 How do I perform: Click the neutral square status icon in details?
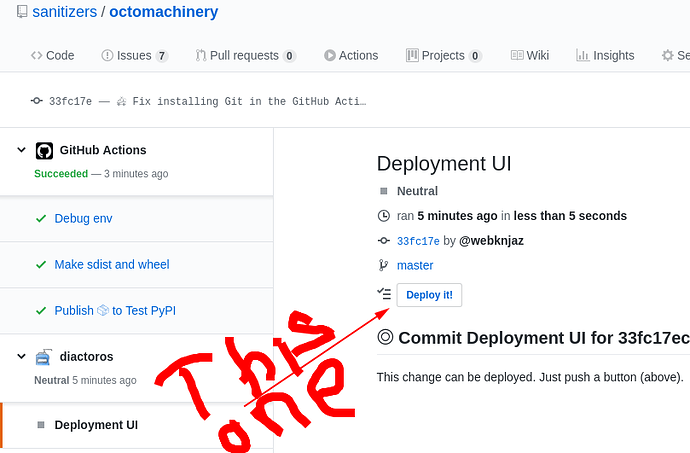coord(384,191)
